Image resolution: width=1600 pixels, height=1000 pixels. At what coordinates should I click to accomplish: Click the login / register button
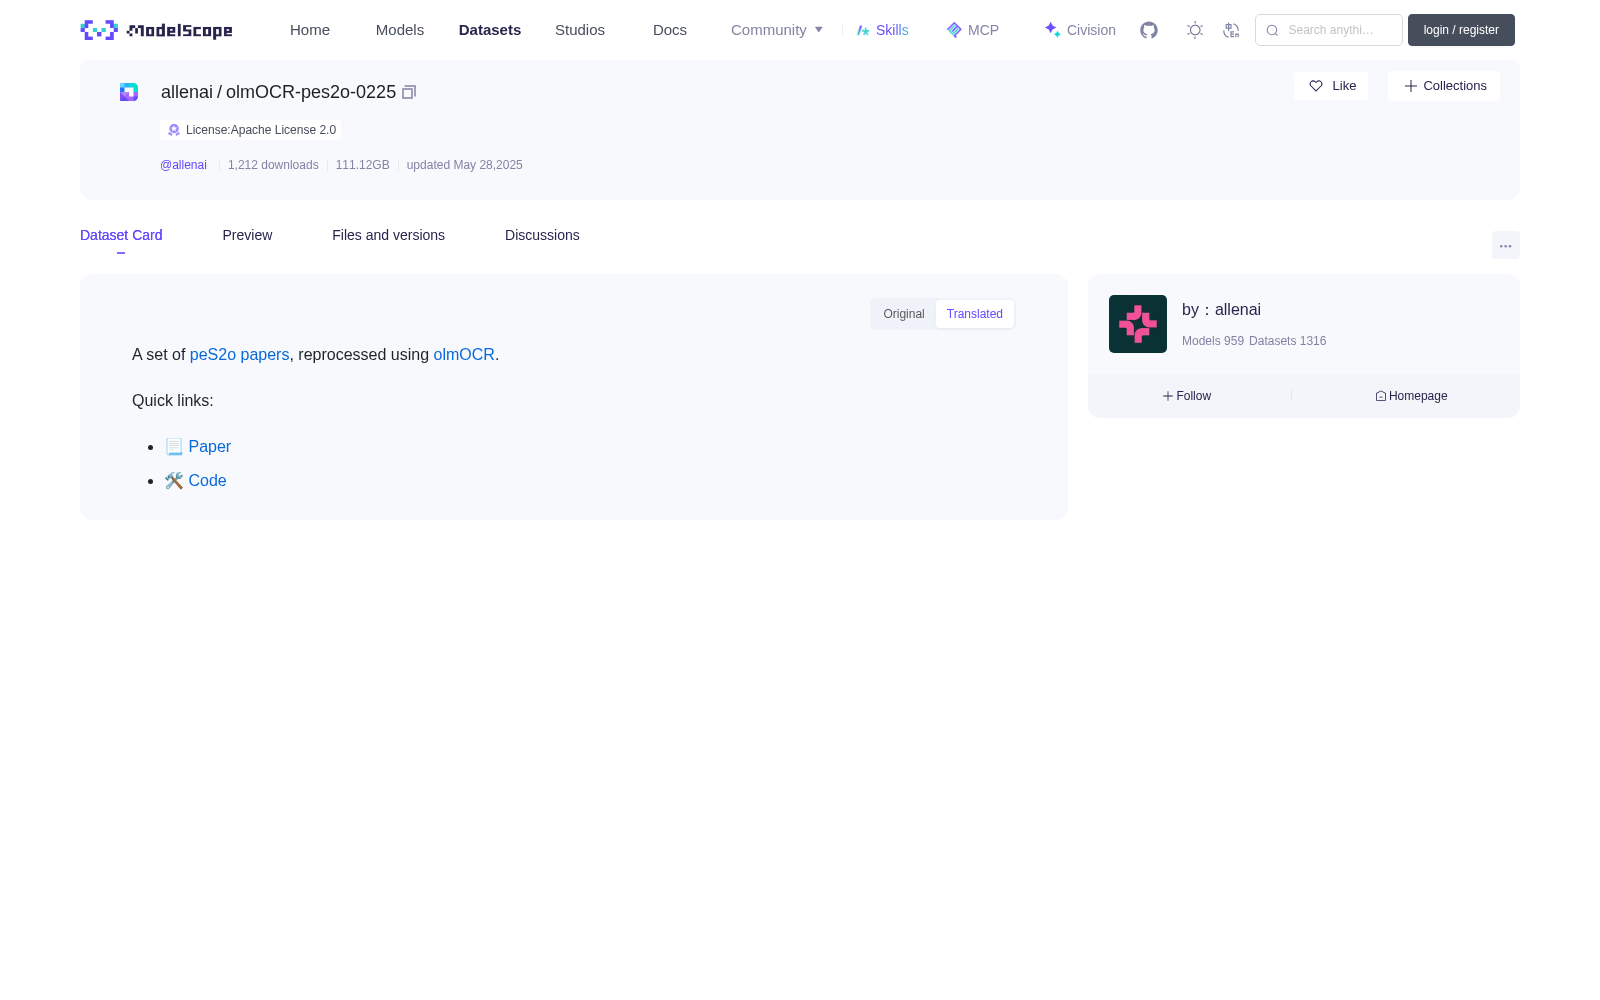tap(1461, 30)
